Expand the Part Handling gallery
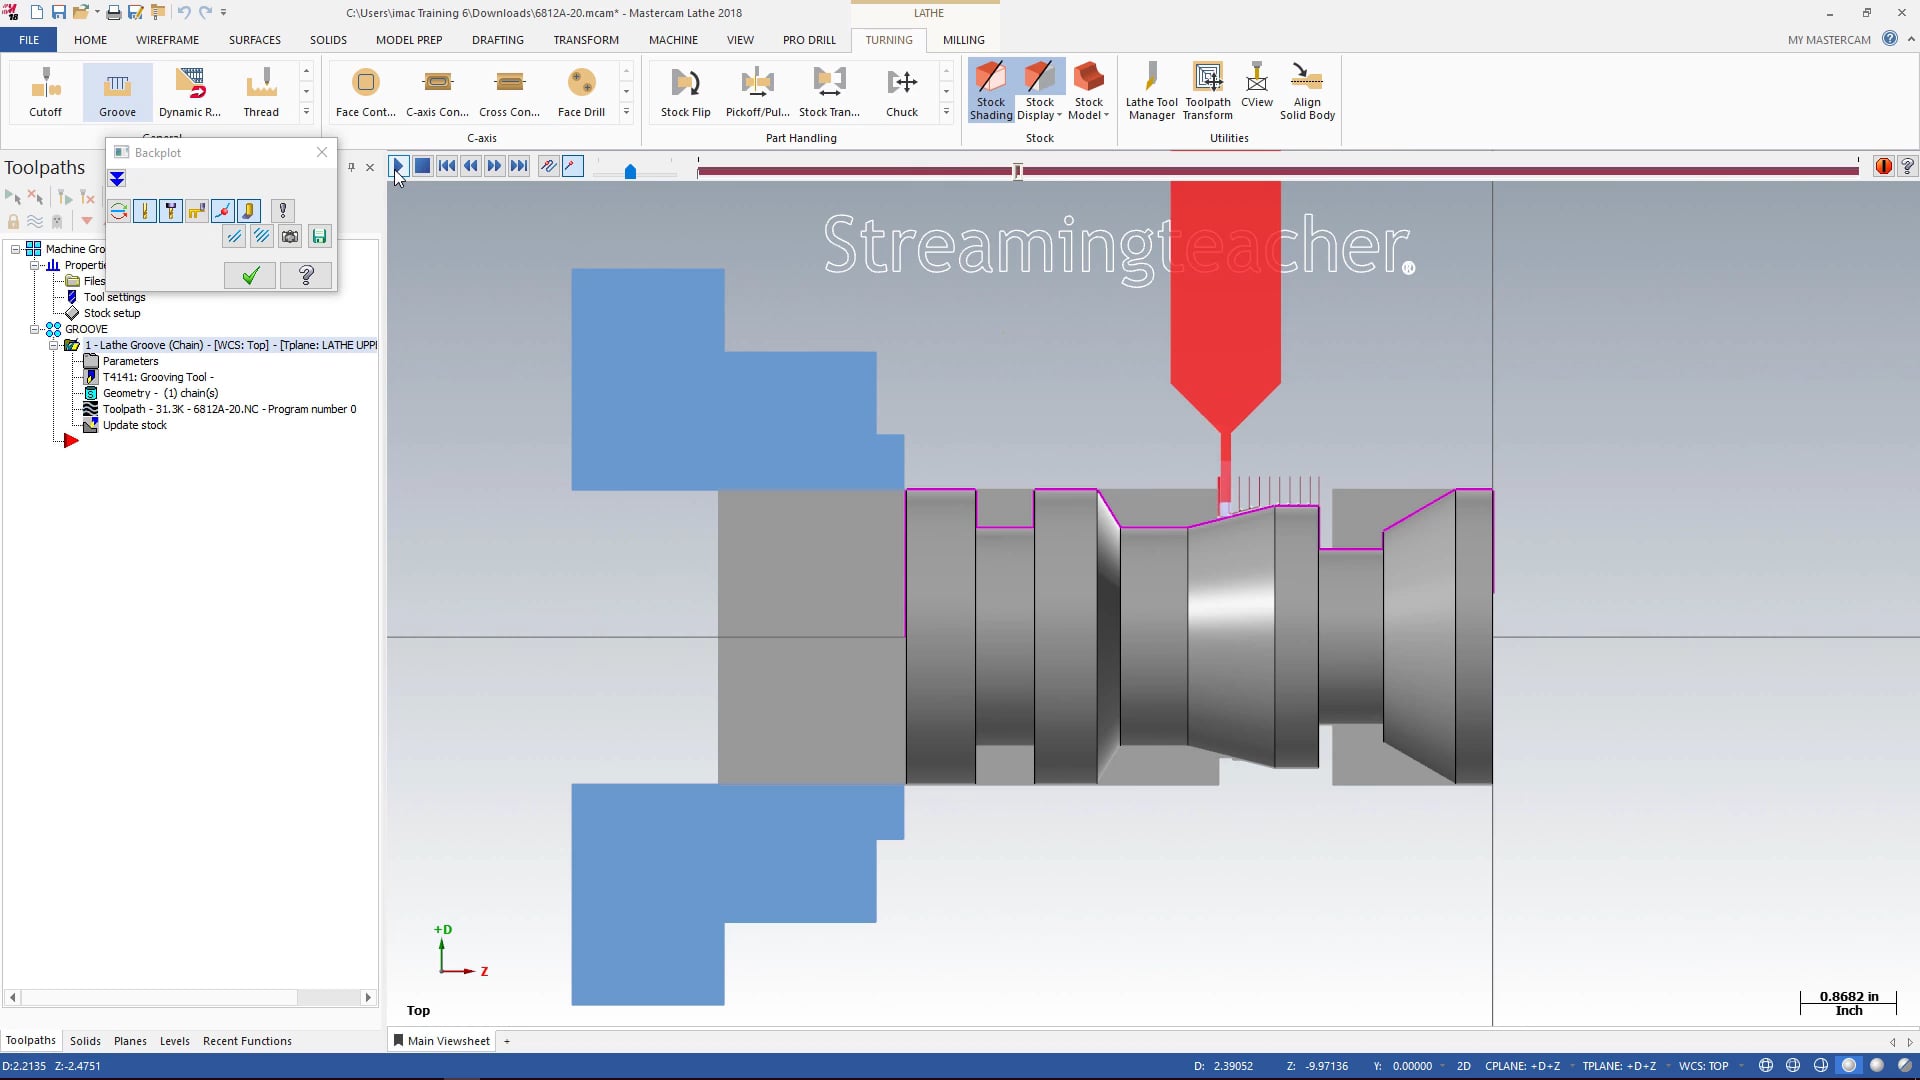This screenshot has height=1080, width=1920. pos(946,112)
